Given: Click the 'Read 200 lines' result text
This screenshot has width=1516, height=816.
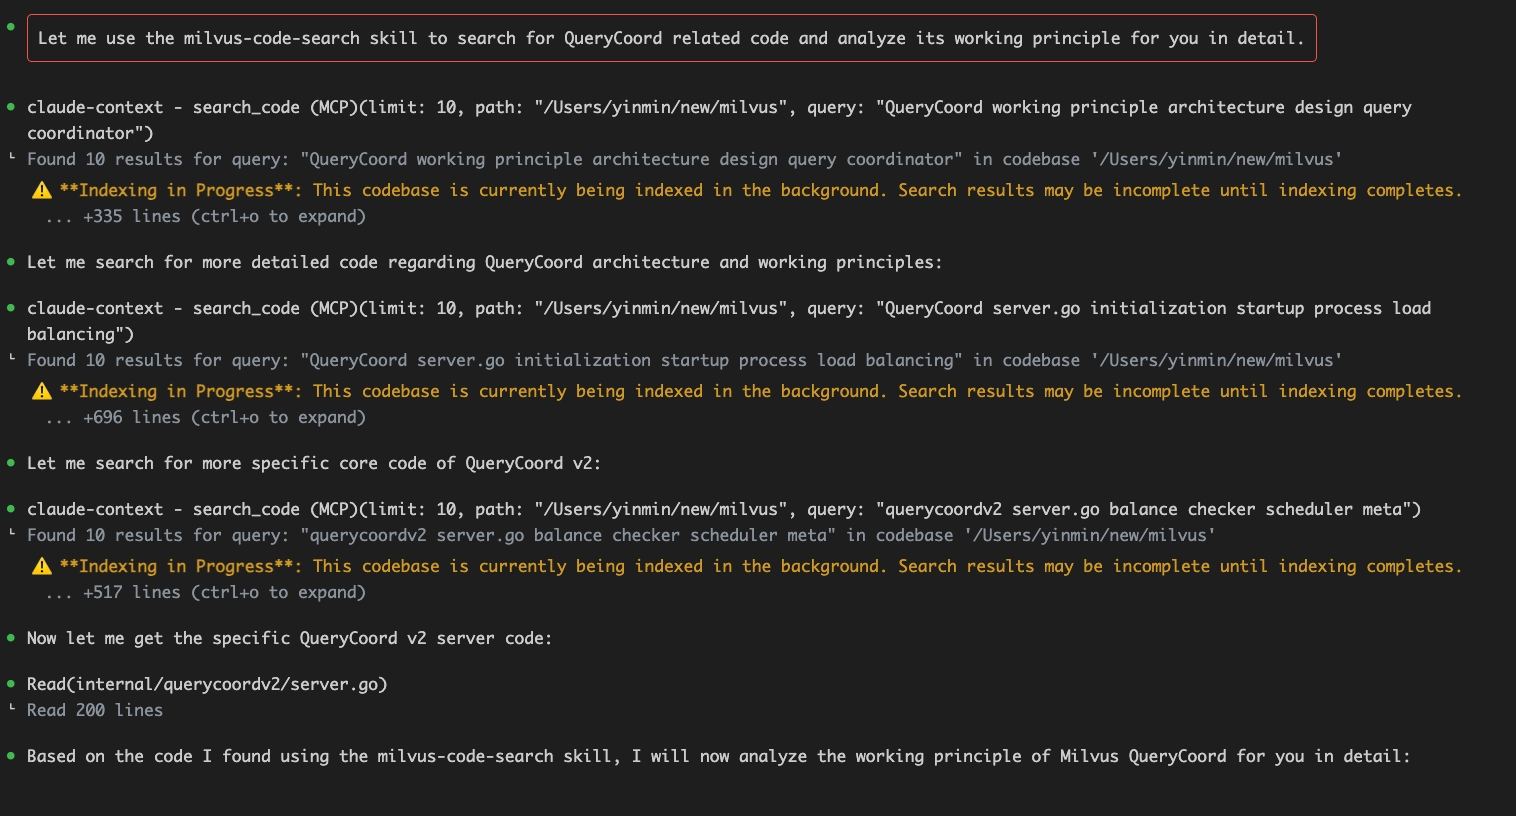Looking at the screenshot, I should pos(94,710).
